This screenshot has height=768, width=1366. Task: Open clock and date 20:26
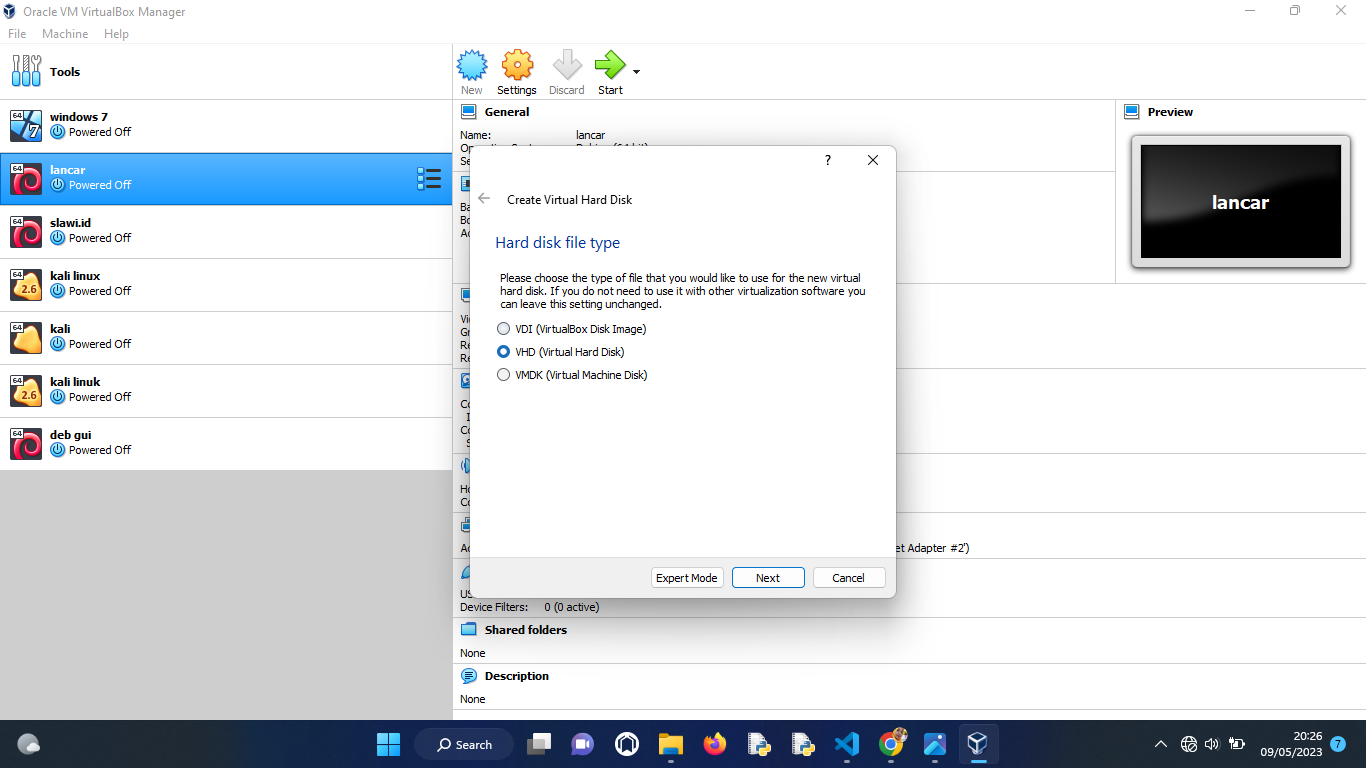point(1291,744)
